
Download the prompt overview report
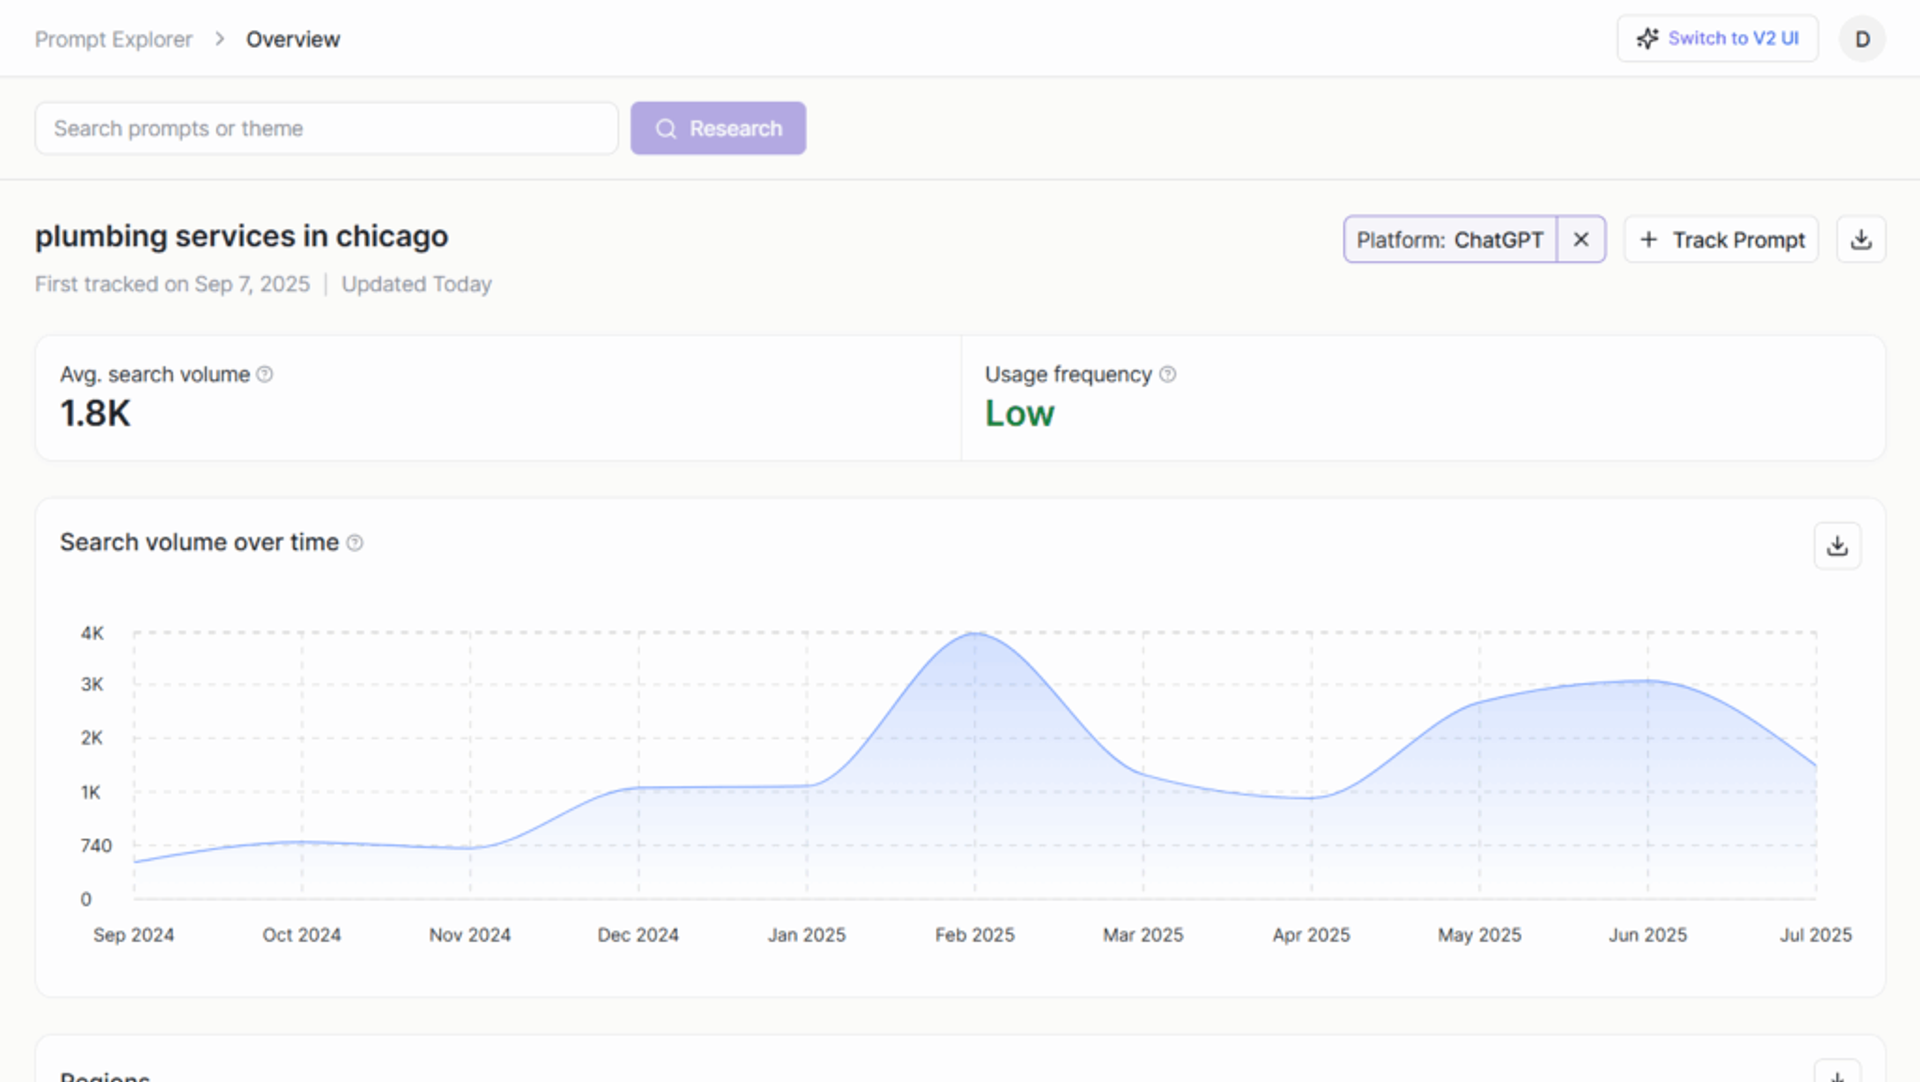coord(1861,240)
